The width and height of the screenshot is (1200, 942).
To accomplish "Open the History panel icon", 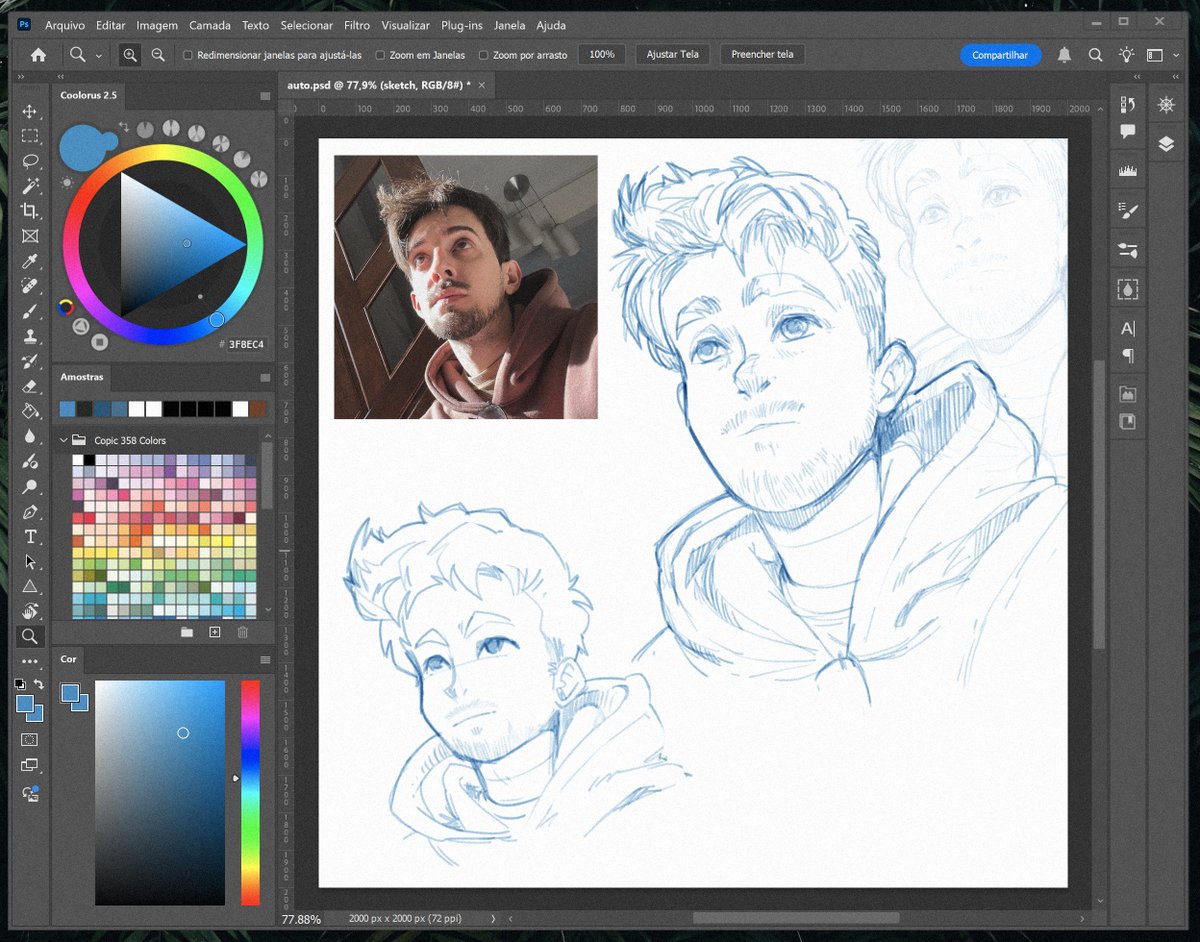I will point(1127,104).
